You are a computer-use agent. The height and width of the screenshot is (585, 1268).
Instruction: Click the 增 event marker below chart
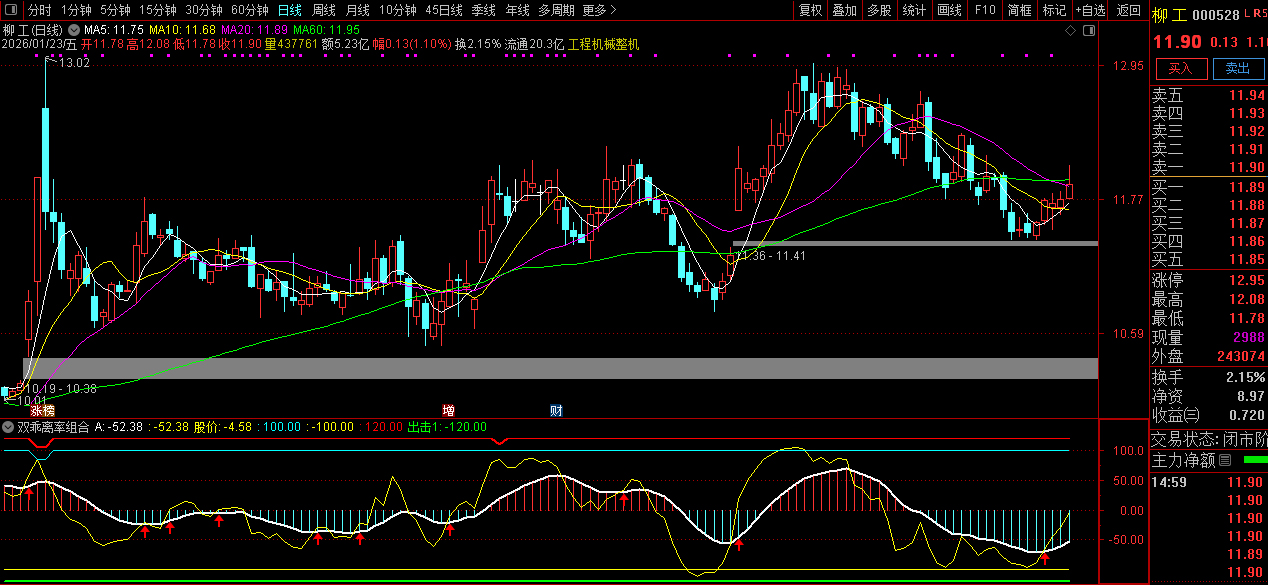449,411
